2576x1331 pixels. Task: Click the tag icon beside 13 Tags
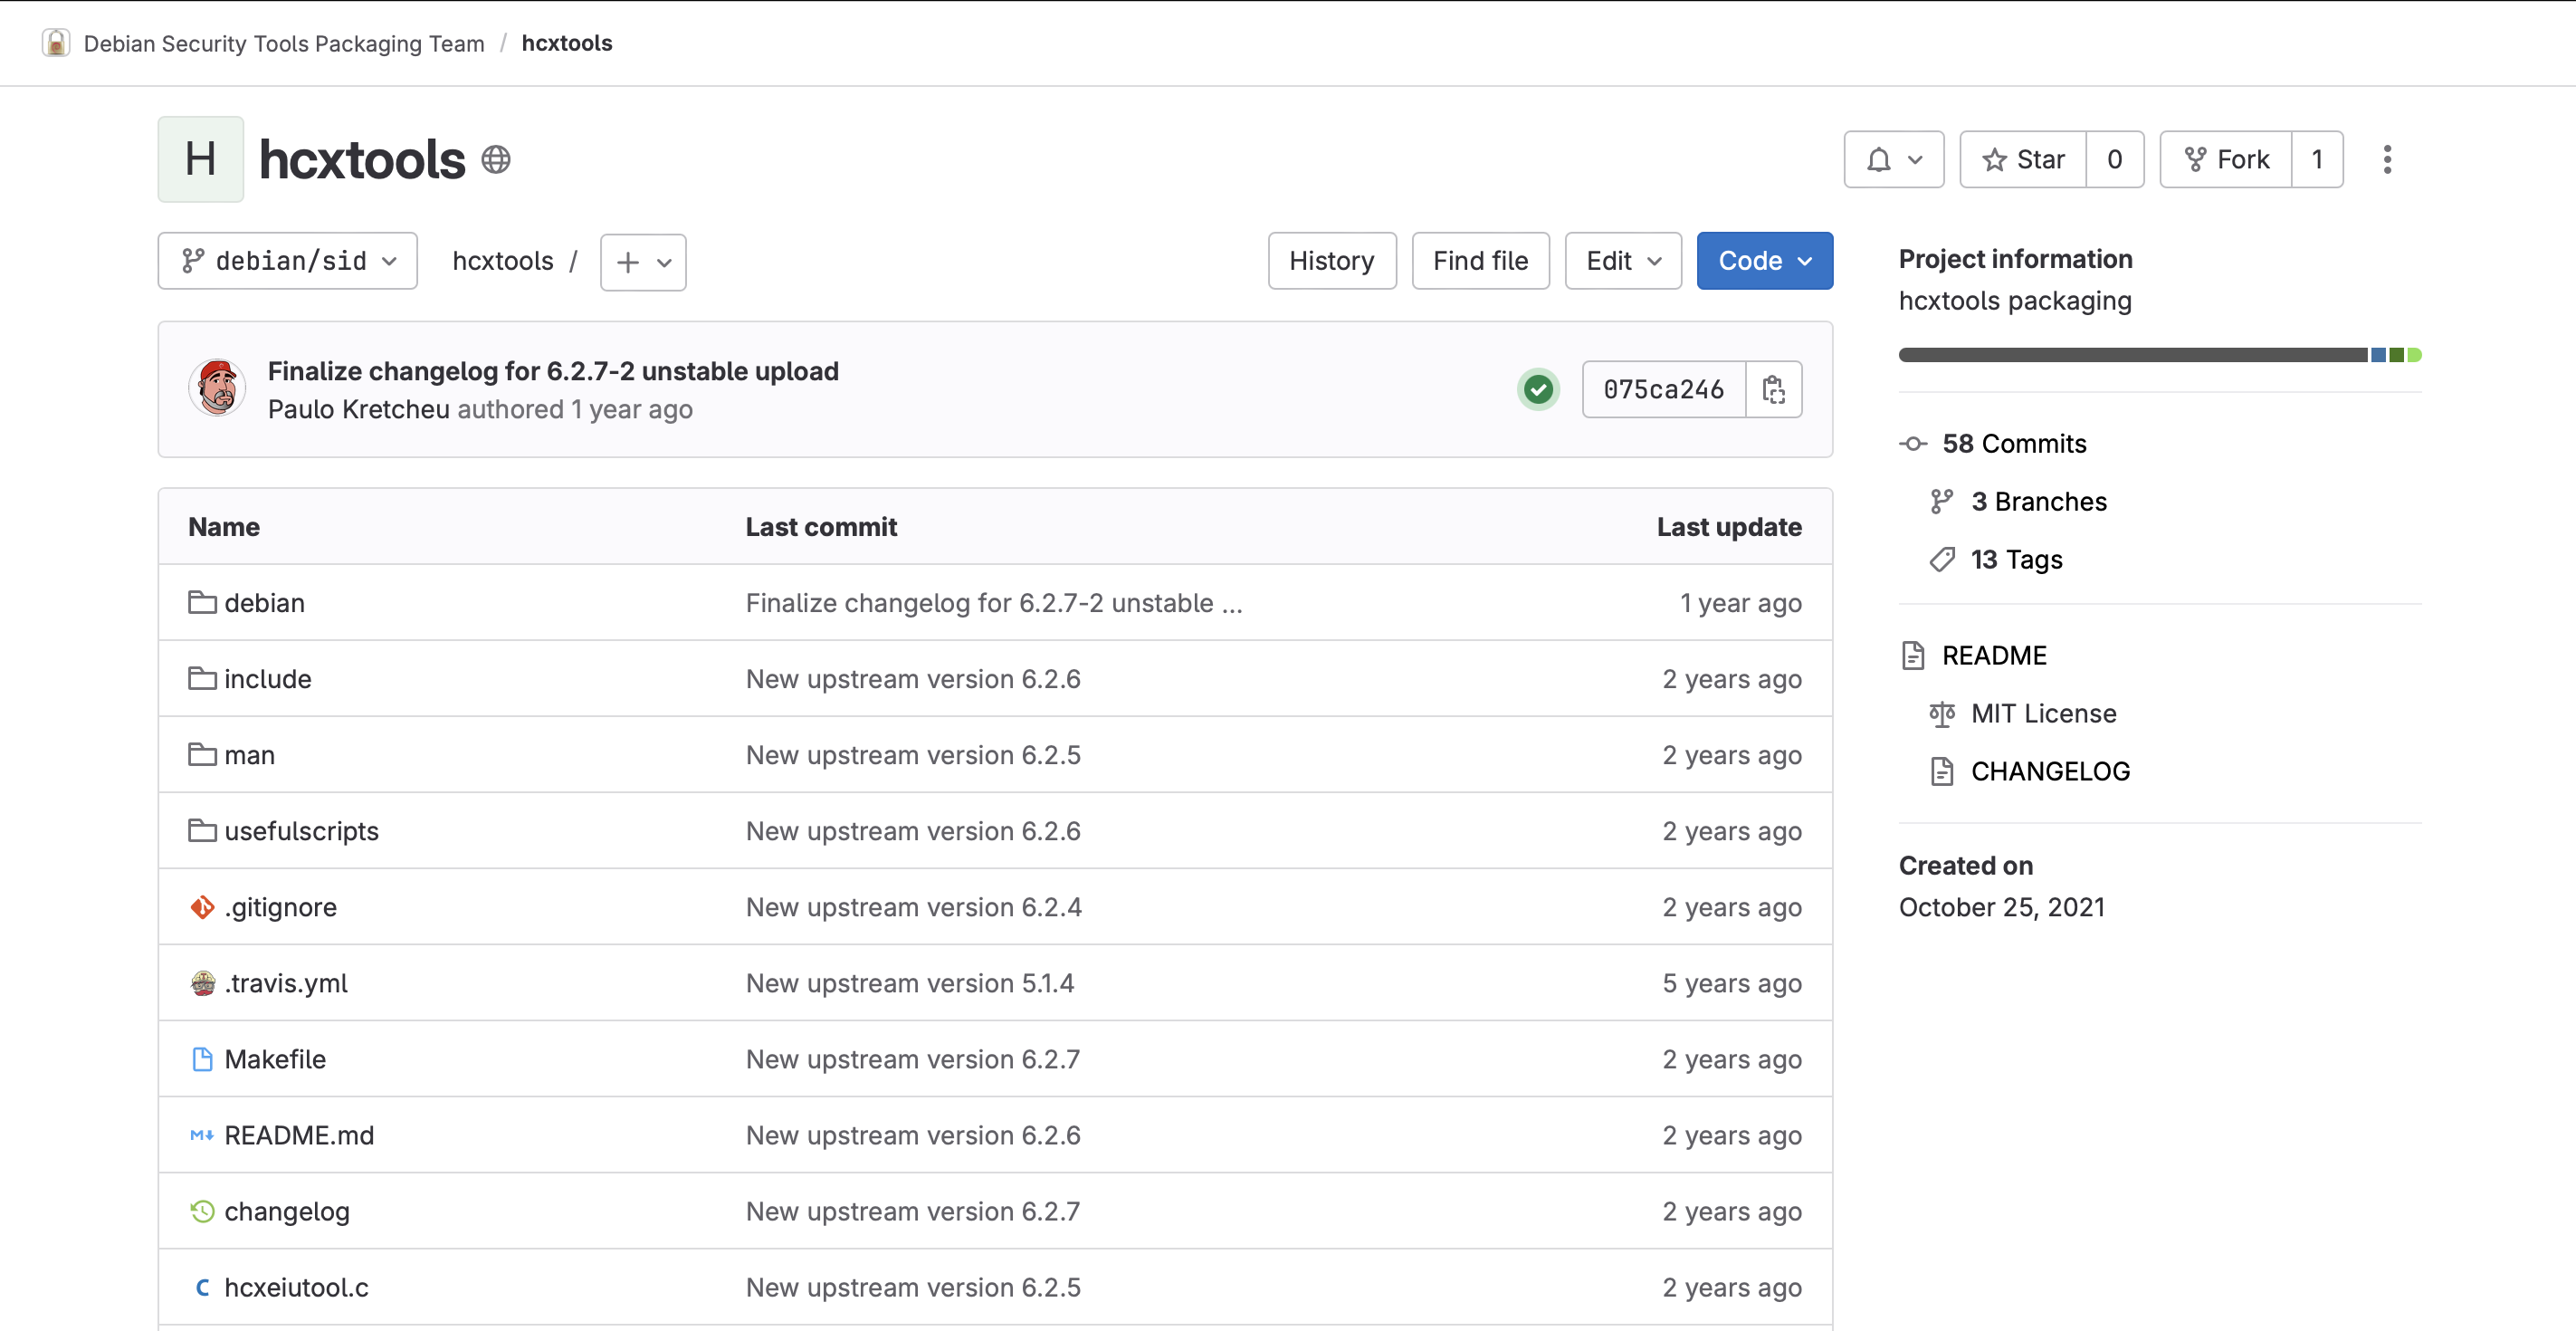(x=1942, y=559)
